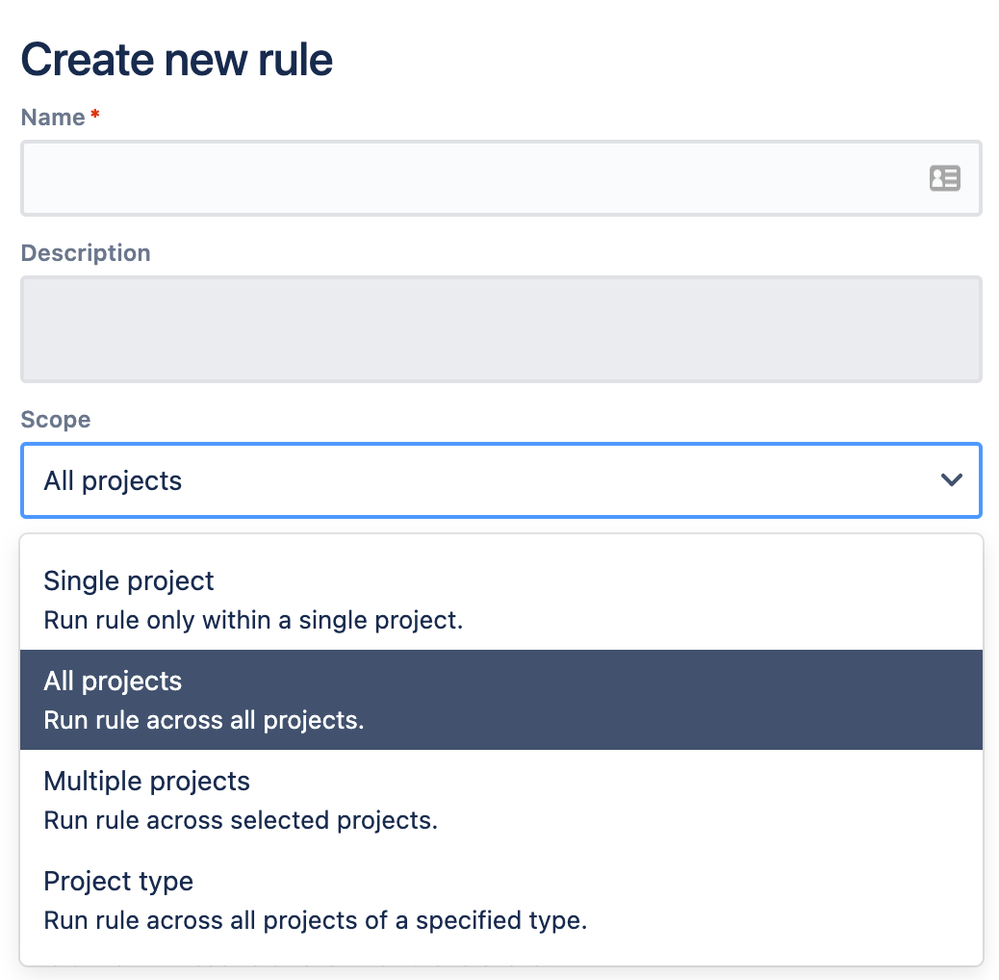
Task: Pick the Project type scope option
Action: click(x=501, y=900)
